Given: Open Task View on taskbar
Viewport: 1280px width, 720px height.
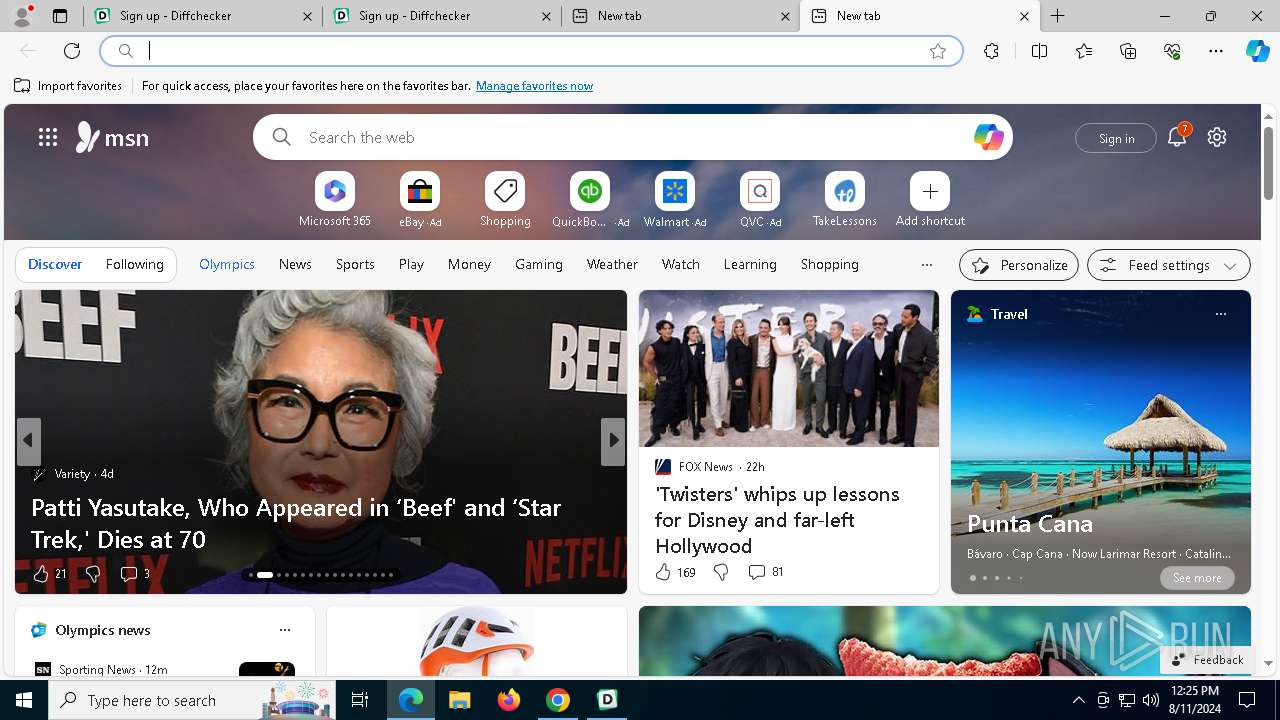Looking at the screenshot, I should click(x=360, y=700).
